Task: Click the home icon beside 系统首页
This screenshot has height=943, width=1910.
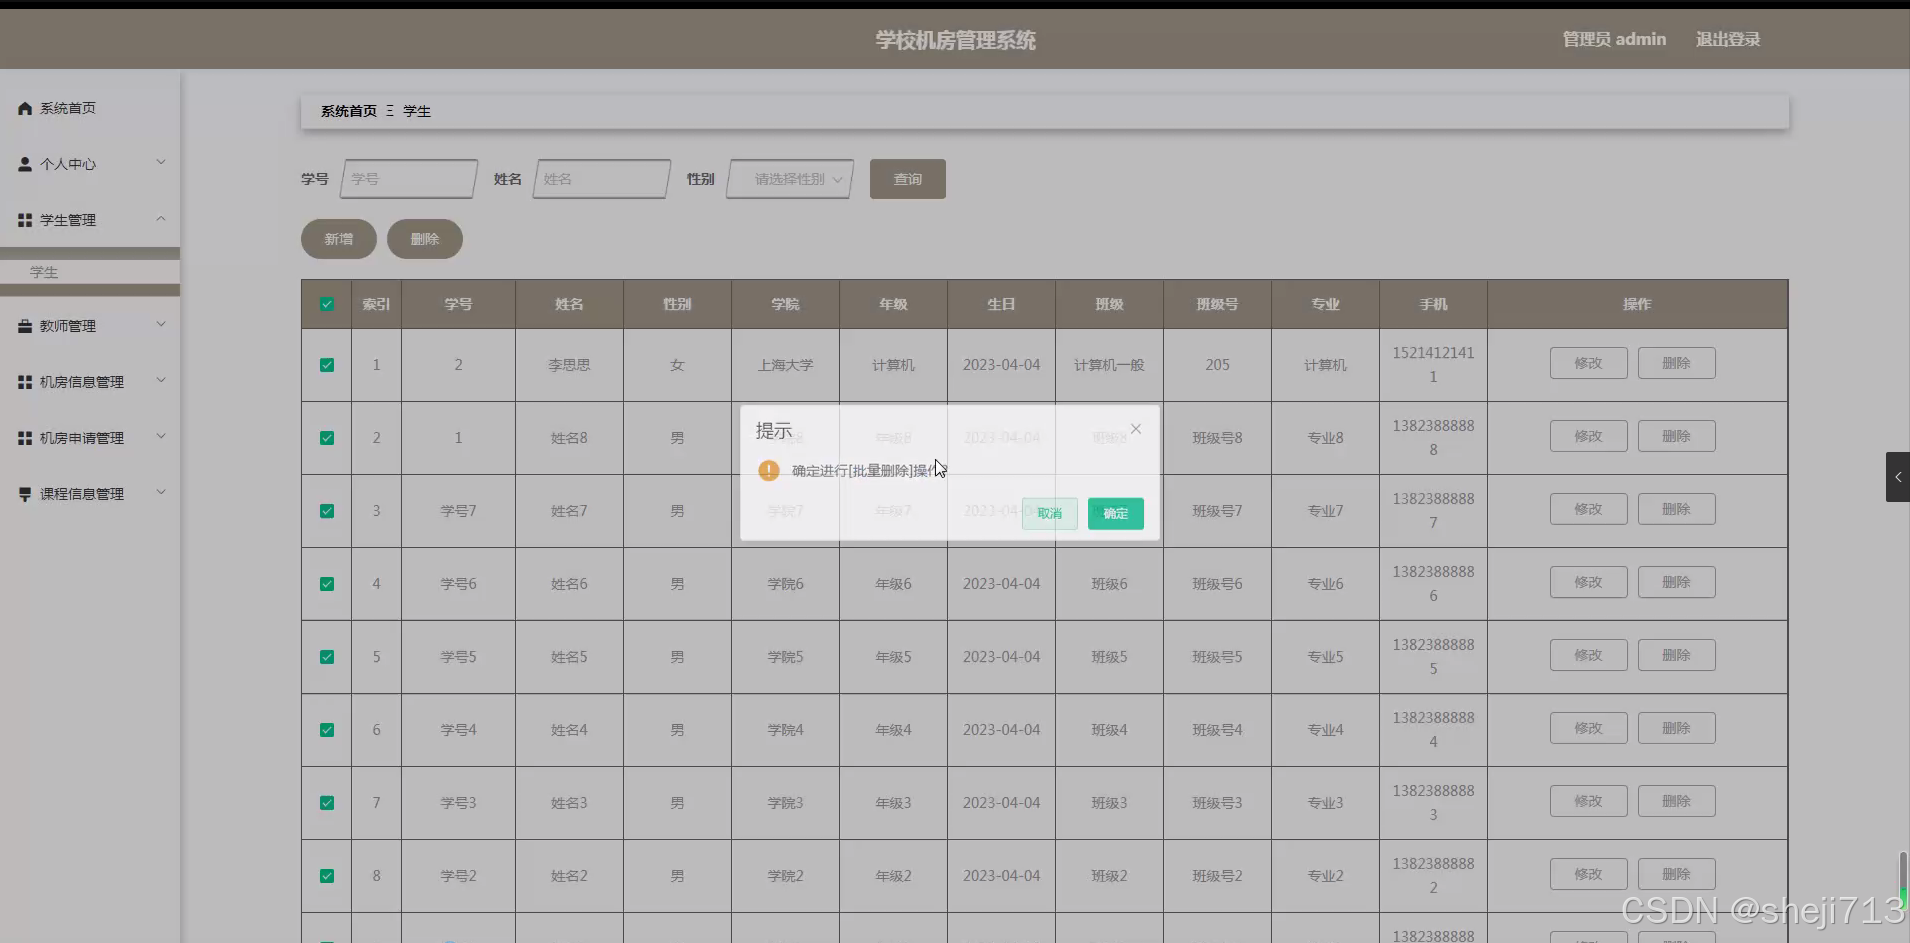Action: pos(25,107)
